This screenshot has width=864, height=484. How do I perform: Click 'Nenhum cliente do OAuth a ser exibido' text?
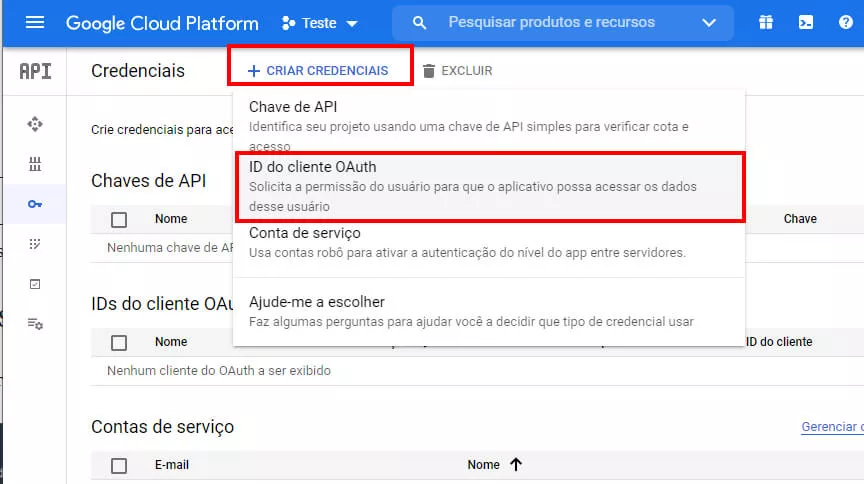219,370
